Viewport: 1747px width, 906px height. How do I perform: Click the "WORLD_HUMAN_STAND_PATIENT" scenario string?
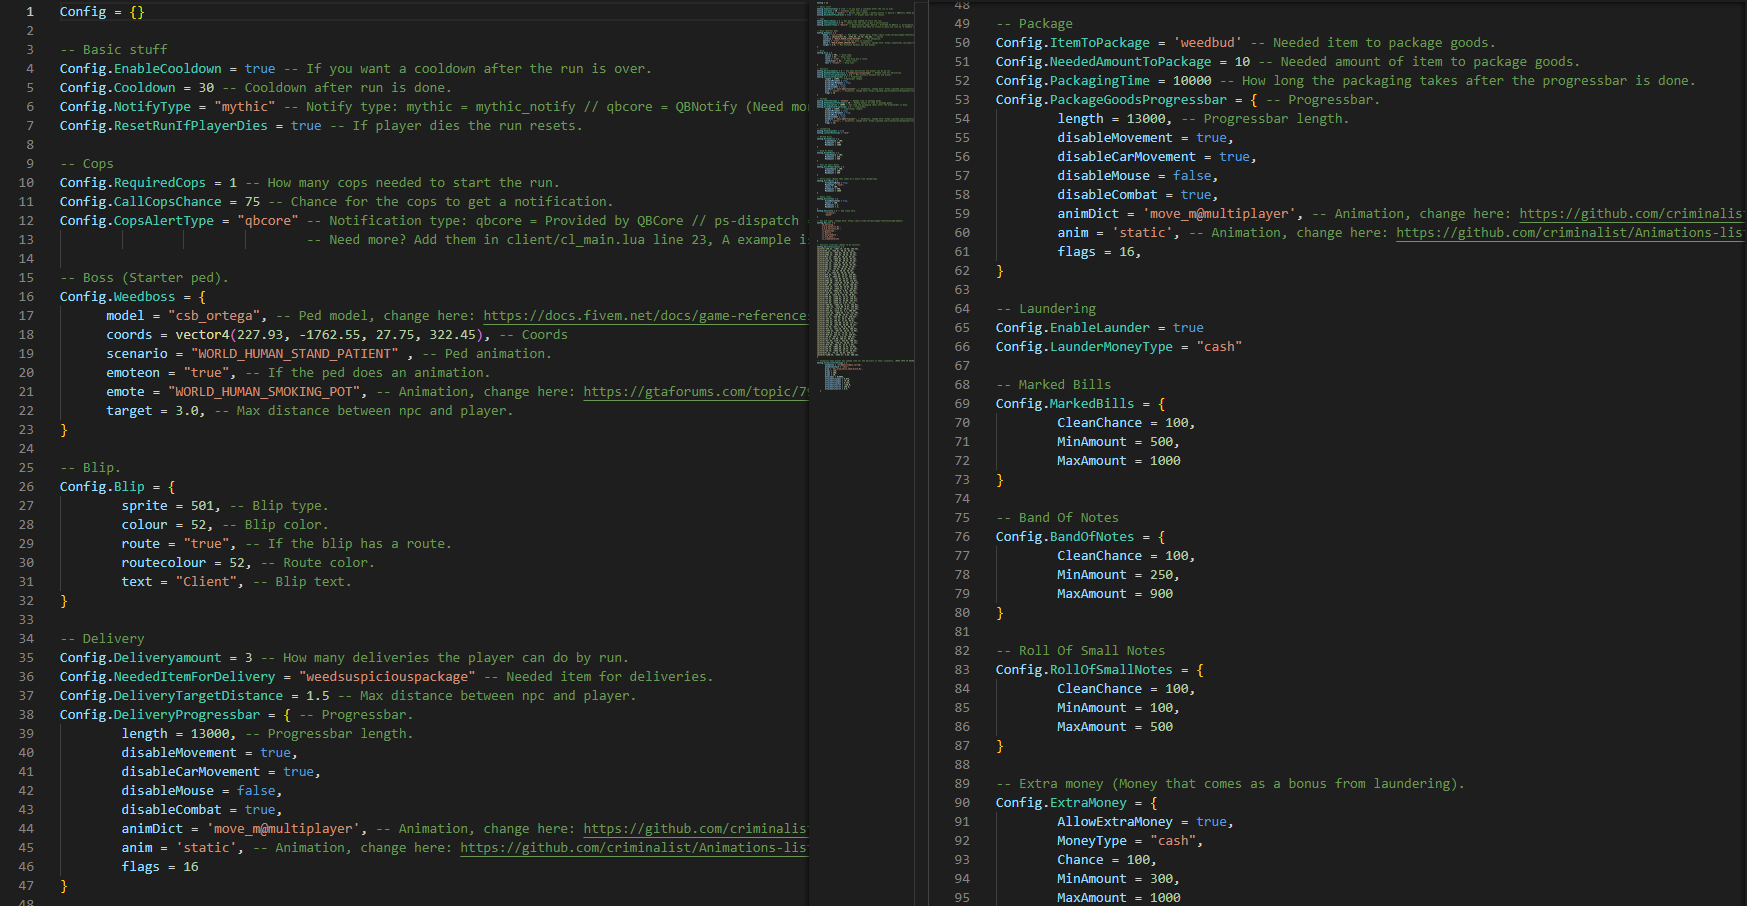point(295,354)
